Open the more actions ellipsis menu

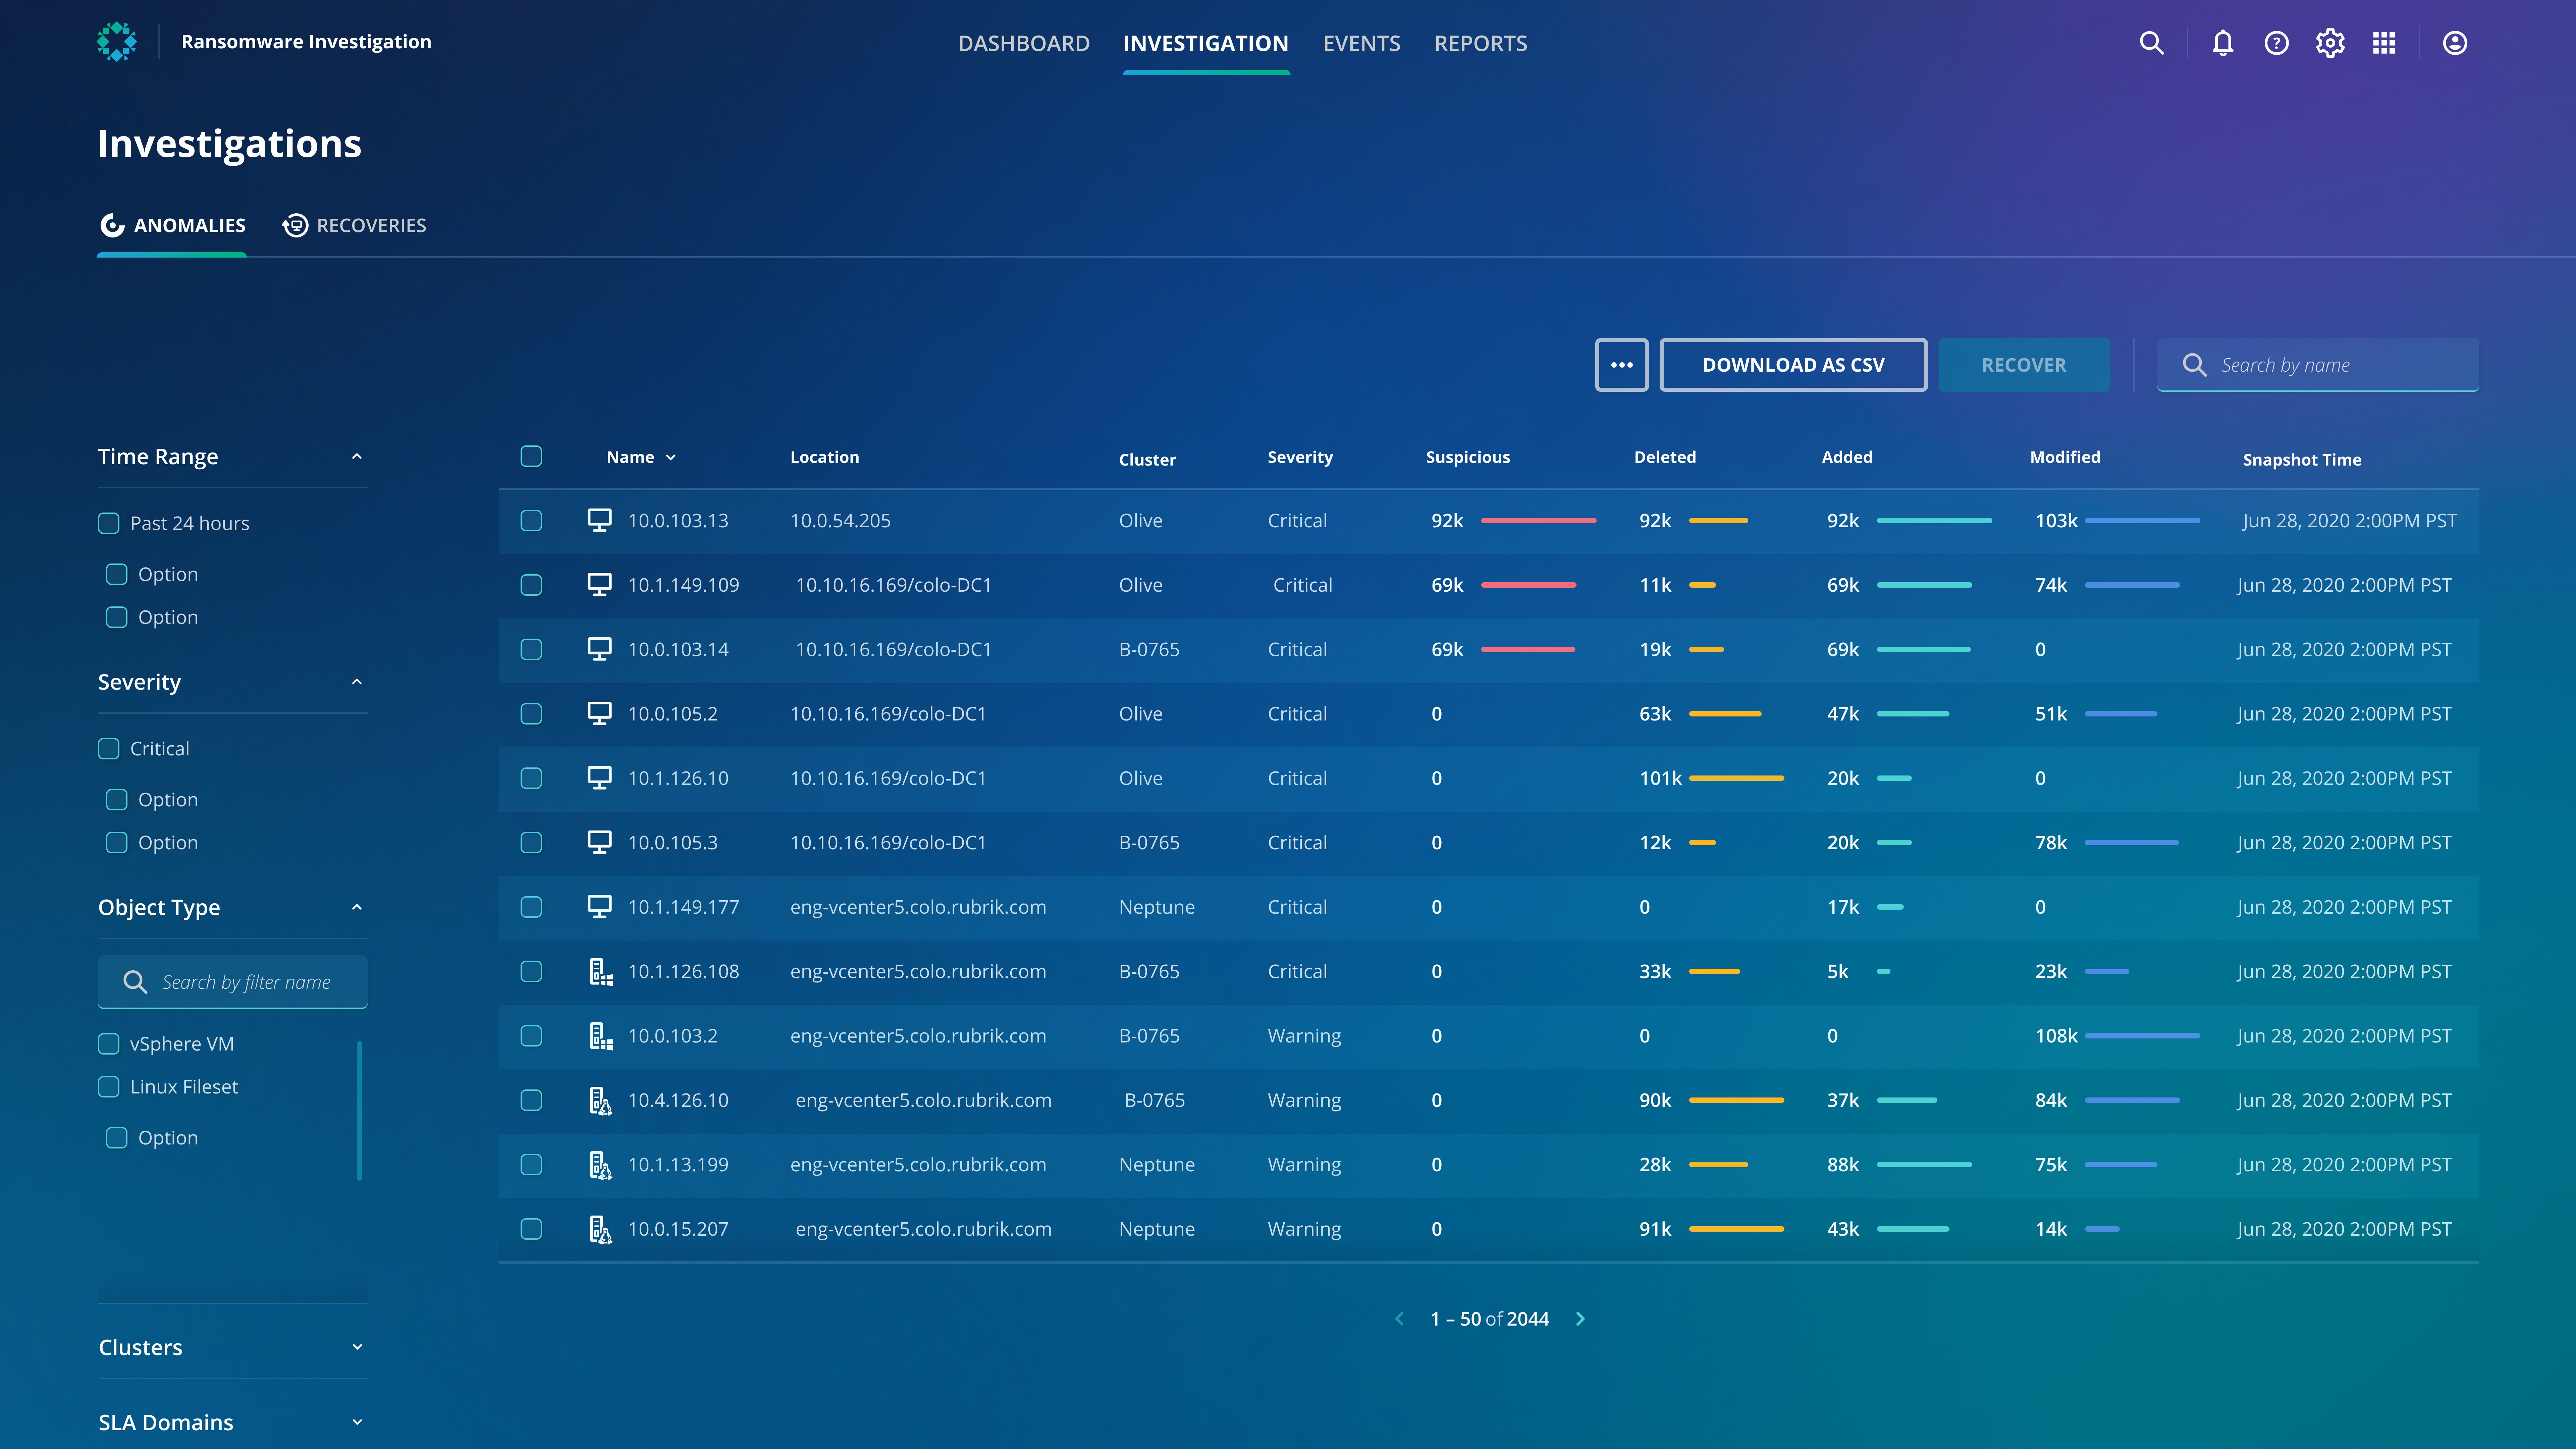click(1622, 365)
